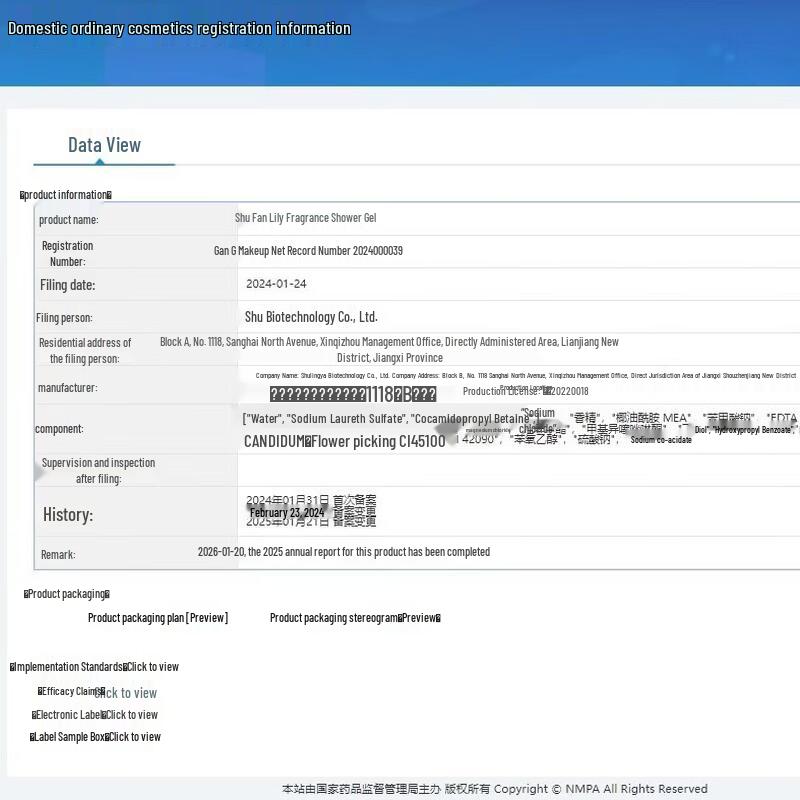Image resolution: width=800 pixels, height=800 pixels.
Task: Select the 'Flower picking CI45100' component text
Action: [x=378, y=441]
